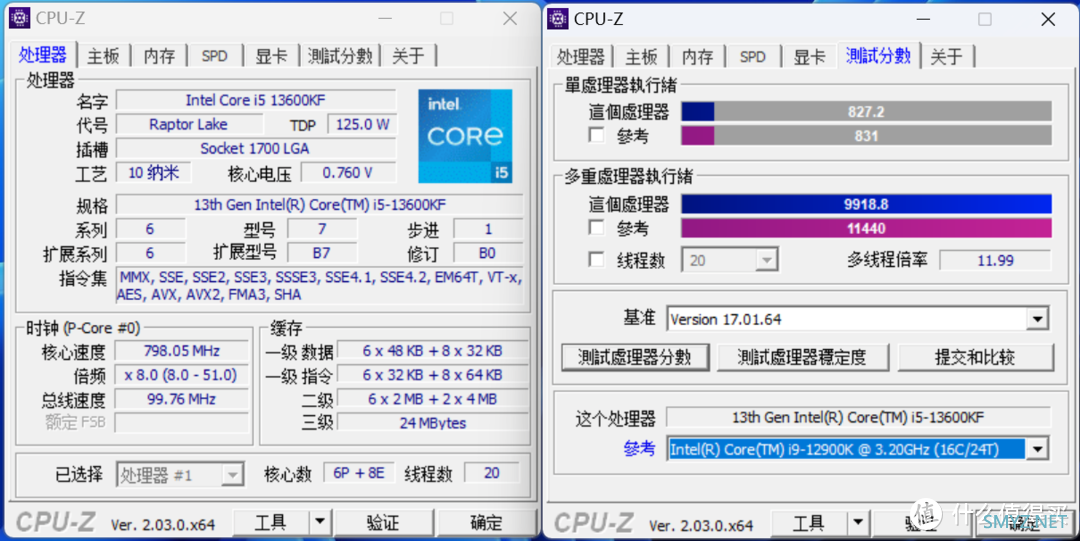Click 一级 数据 6 x 48 KB cache value
The image size is (1080, 541).
click(433, 351)
